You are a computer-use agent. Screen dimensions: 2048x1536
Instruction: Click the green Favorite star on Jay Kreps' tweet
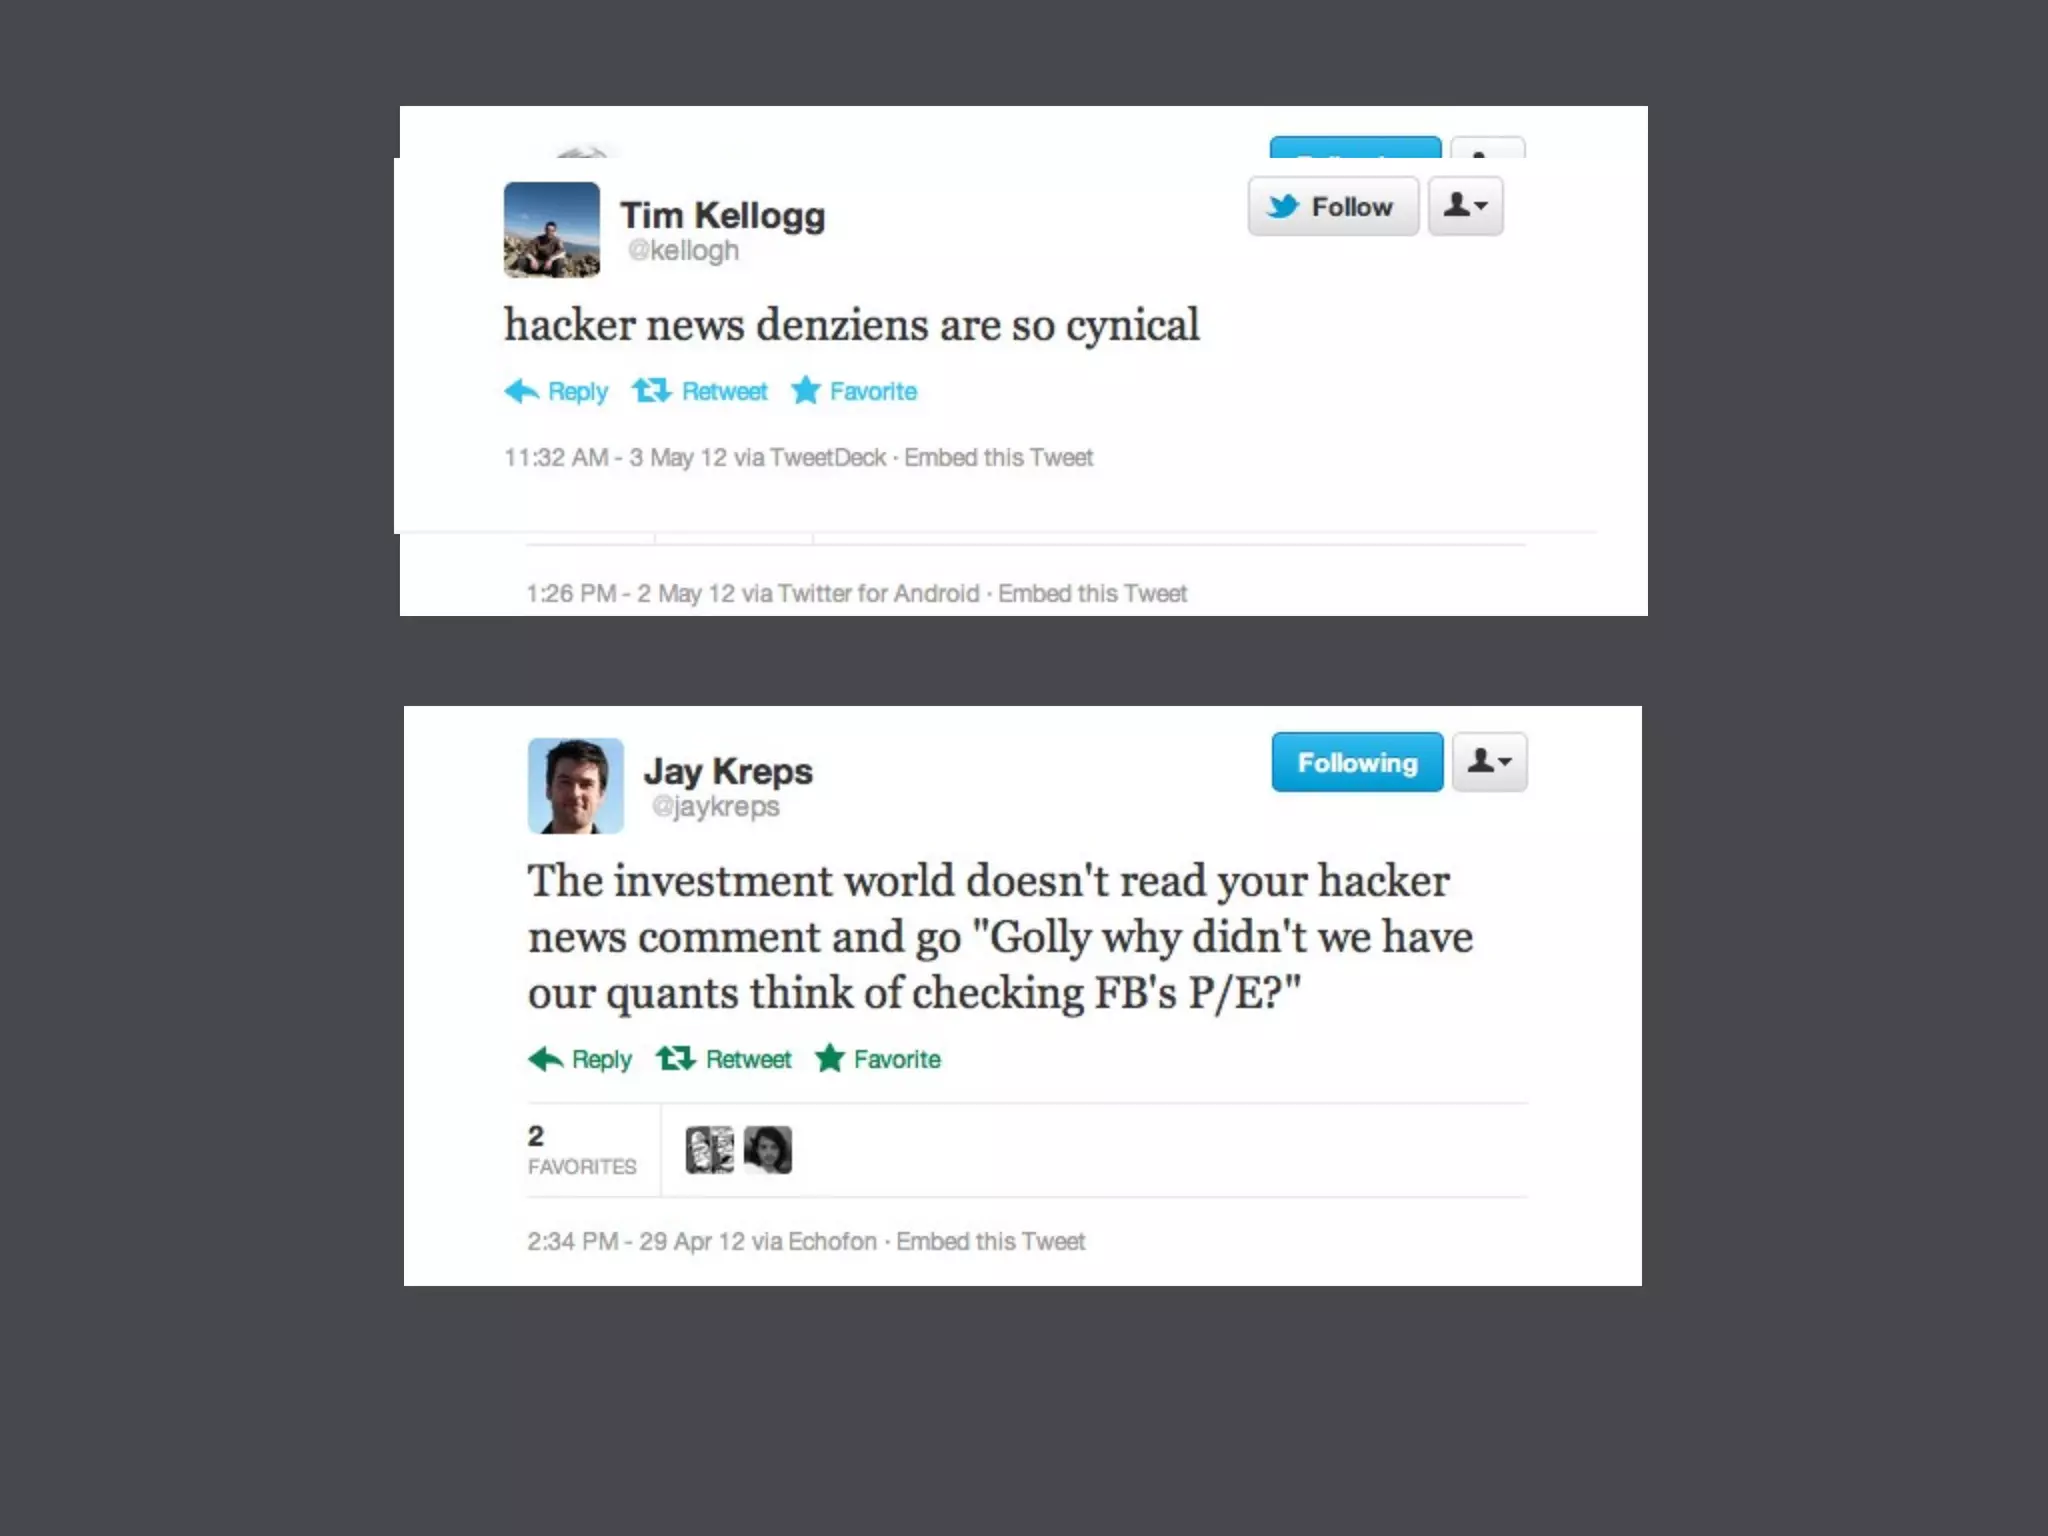click(x=829, y=1058)
